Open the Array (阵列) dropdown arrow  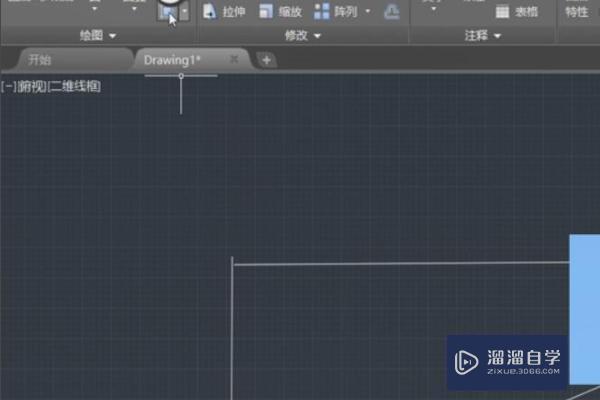tap(368, 11)
